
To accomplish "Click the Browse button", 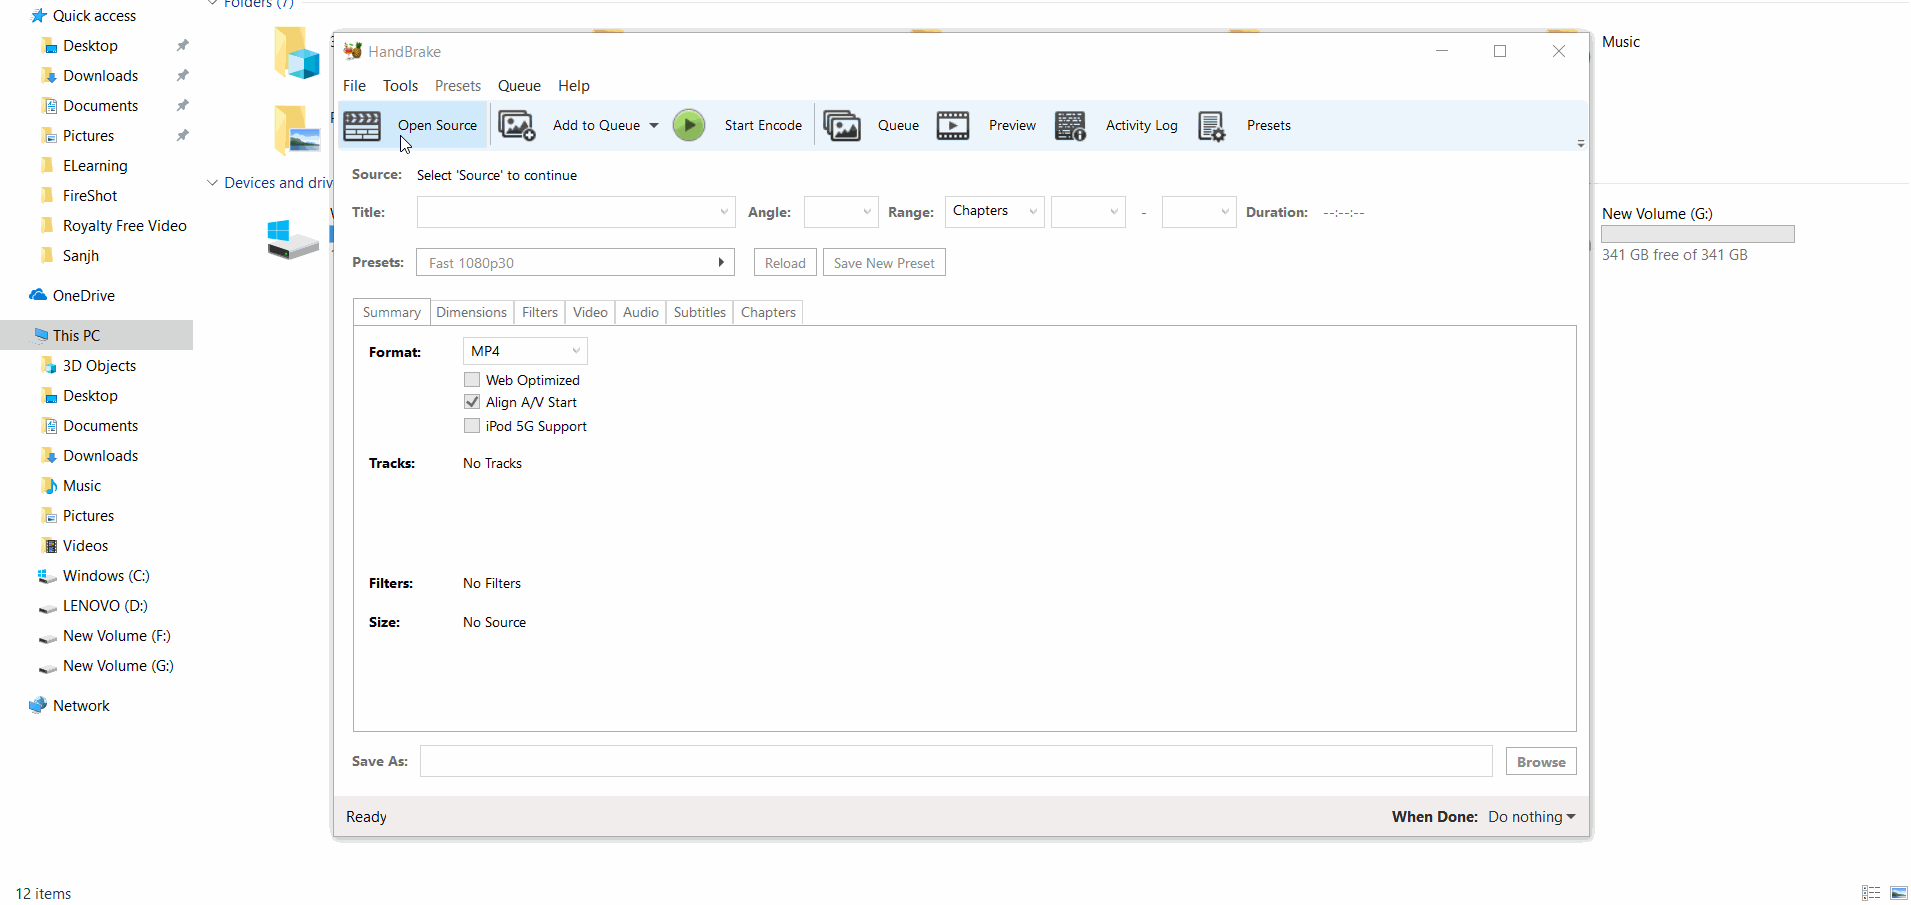I will [x=1541, y=762].
